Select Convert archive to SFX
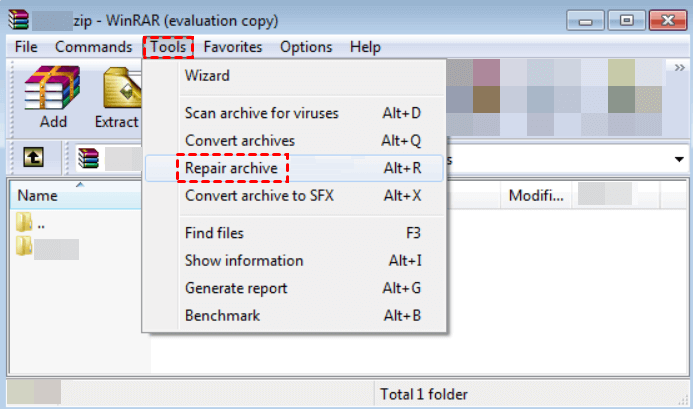Viewport: 693px width, 409px height. coord(294,195)
